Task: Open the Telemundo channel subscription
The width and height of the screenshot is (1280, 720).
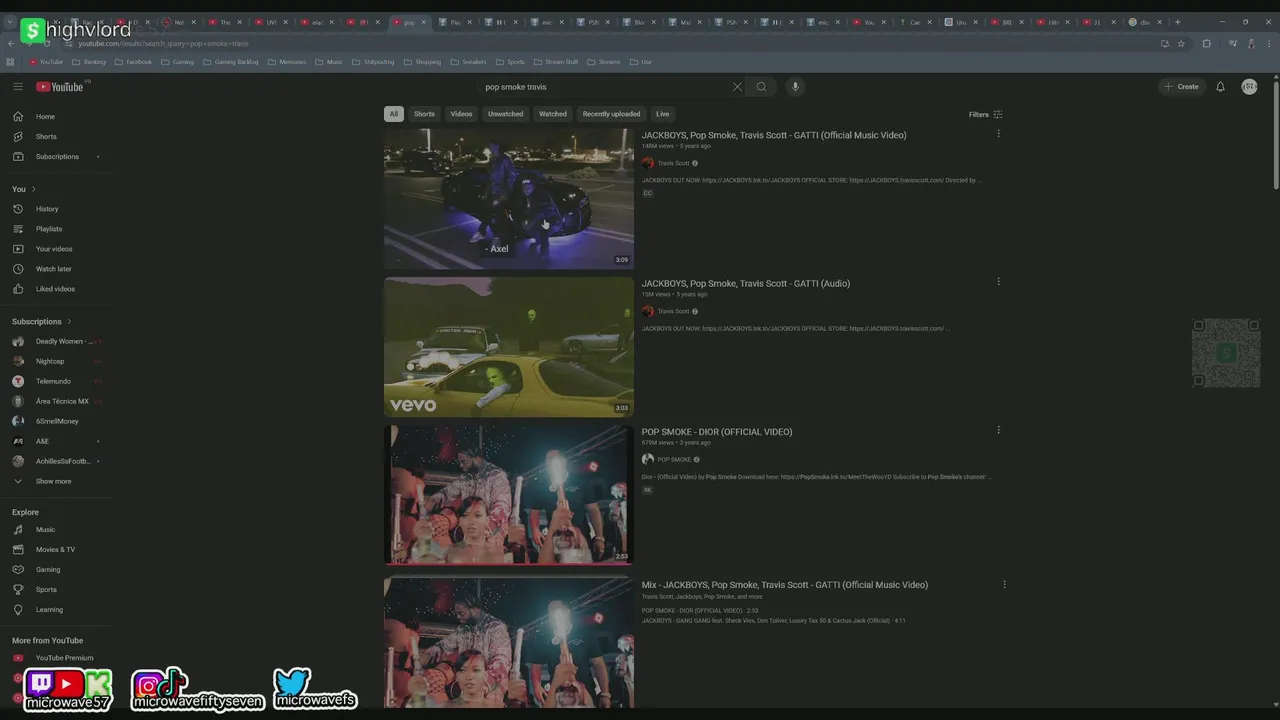Action: click(x=57, y=381)
